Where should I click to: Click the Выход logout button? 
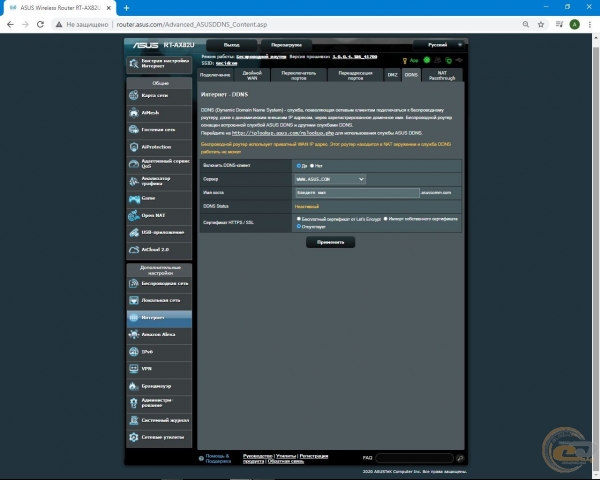click(x=232, y=45)
